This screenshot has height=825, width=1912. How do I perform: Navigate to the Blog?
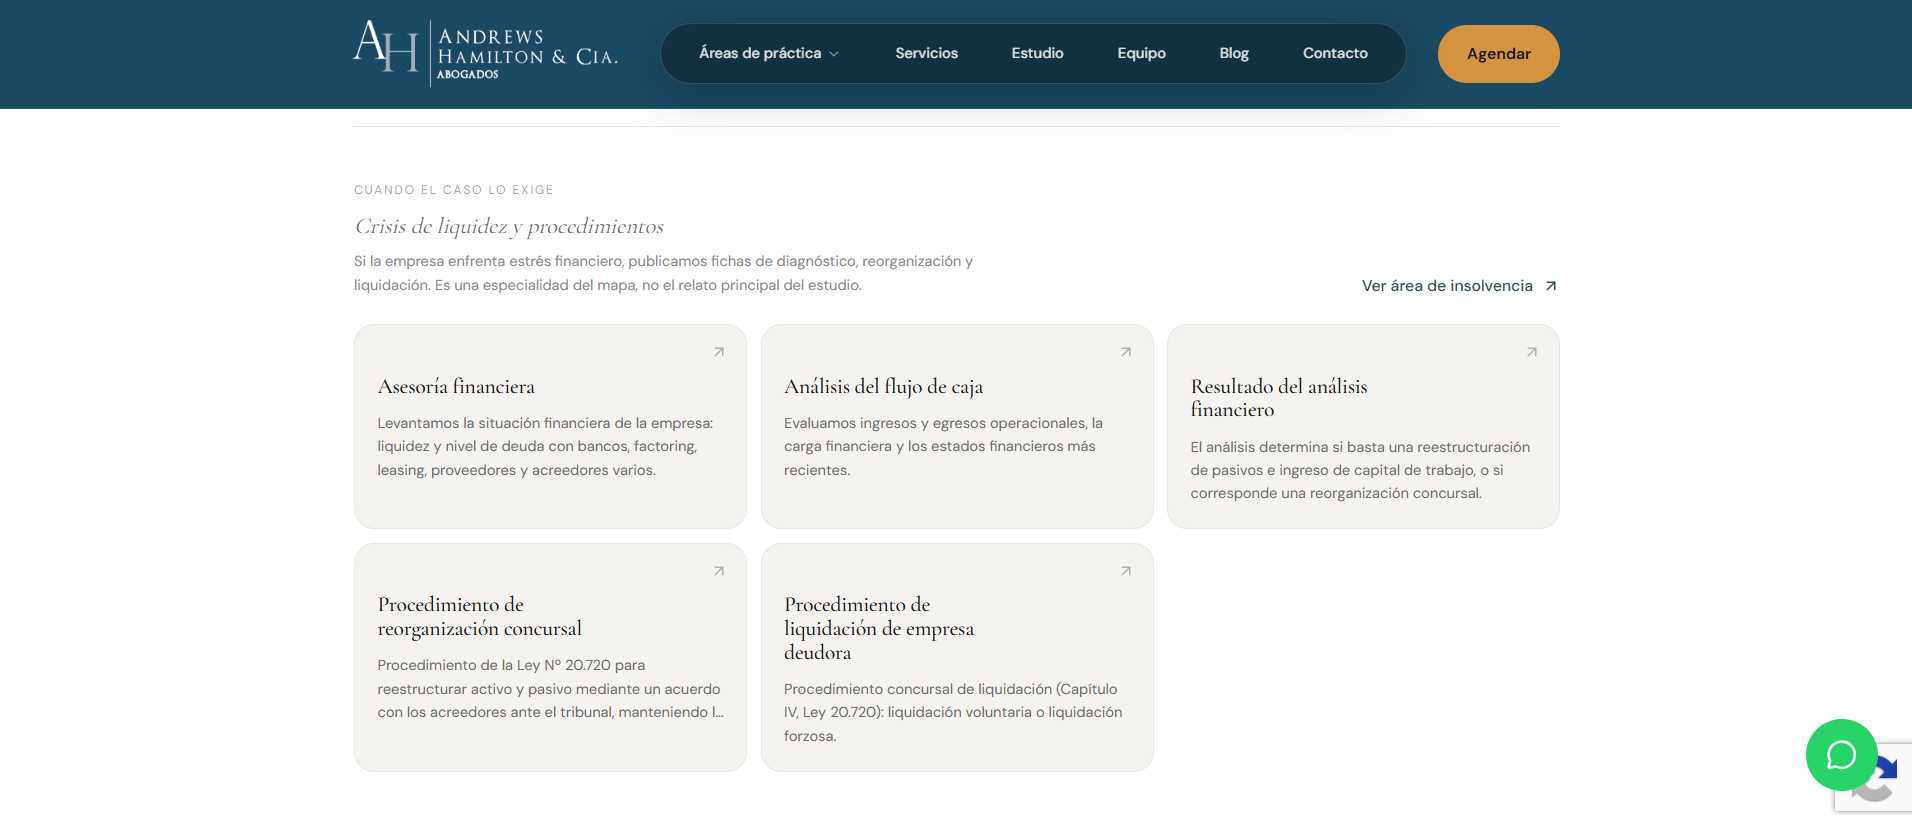click(1234, 53)
